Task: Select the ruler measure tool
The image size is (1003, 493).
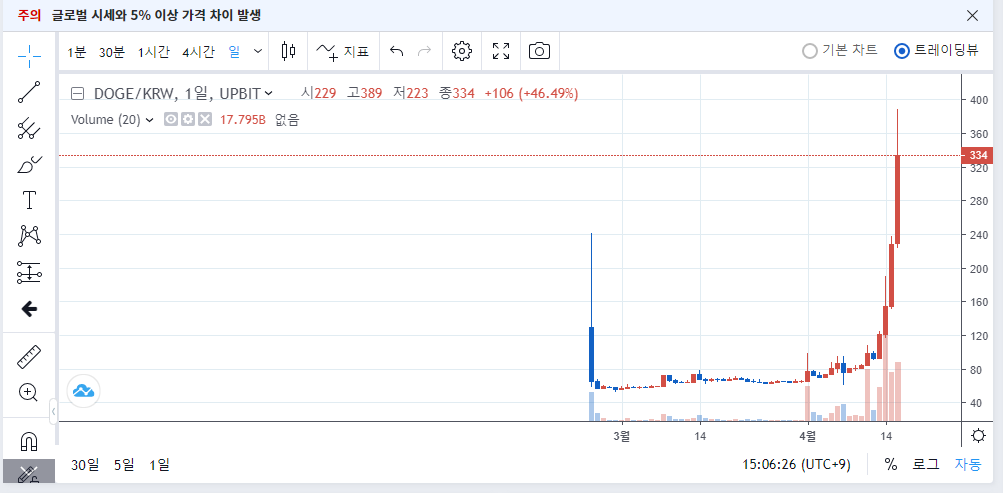Action: (x=29, y=357)
